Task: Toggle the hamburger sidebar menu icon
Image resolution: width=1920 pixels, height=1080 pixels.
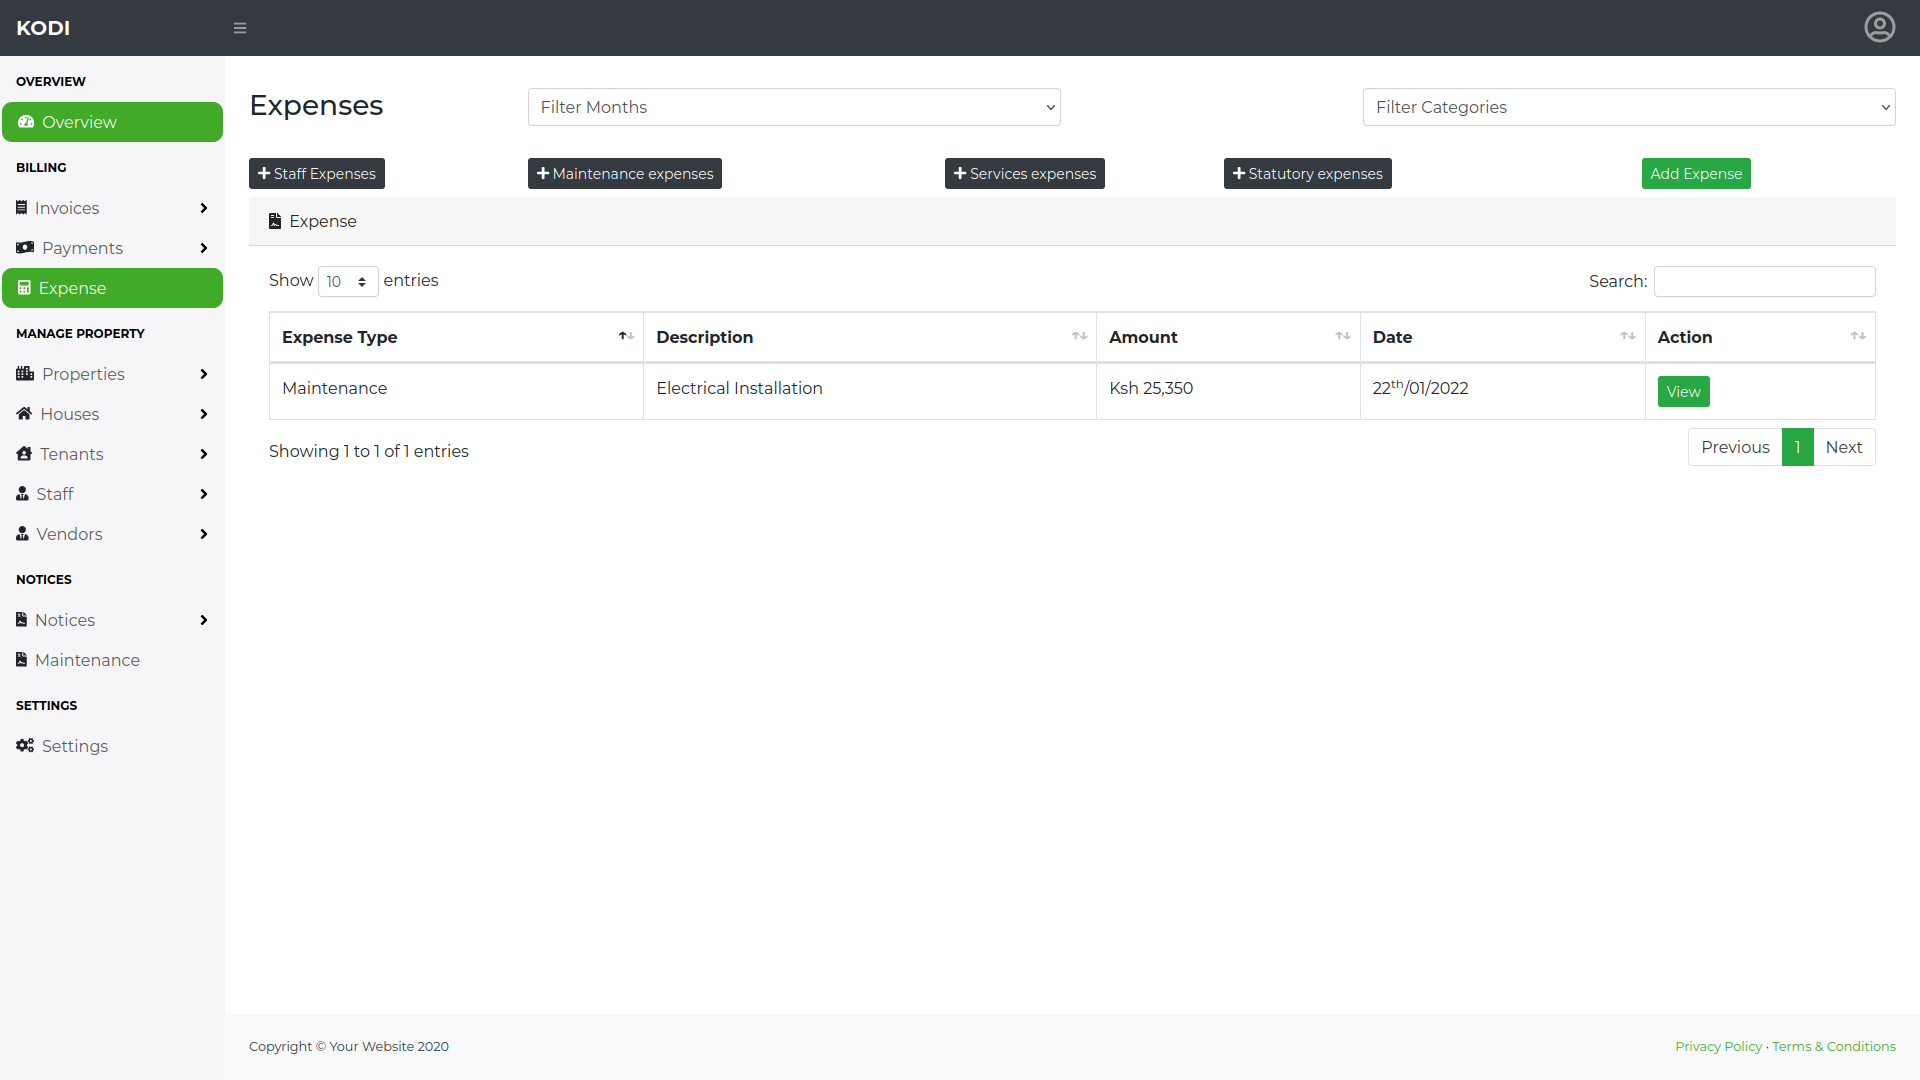Action: pos(240,28)
